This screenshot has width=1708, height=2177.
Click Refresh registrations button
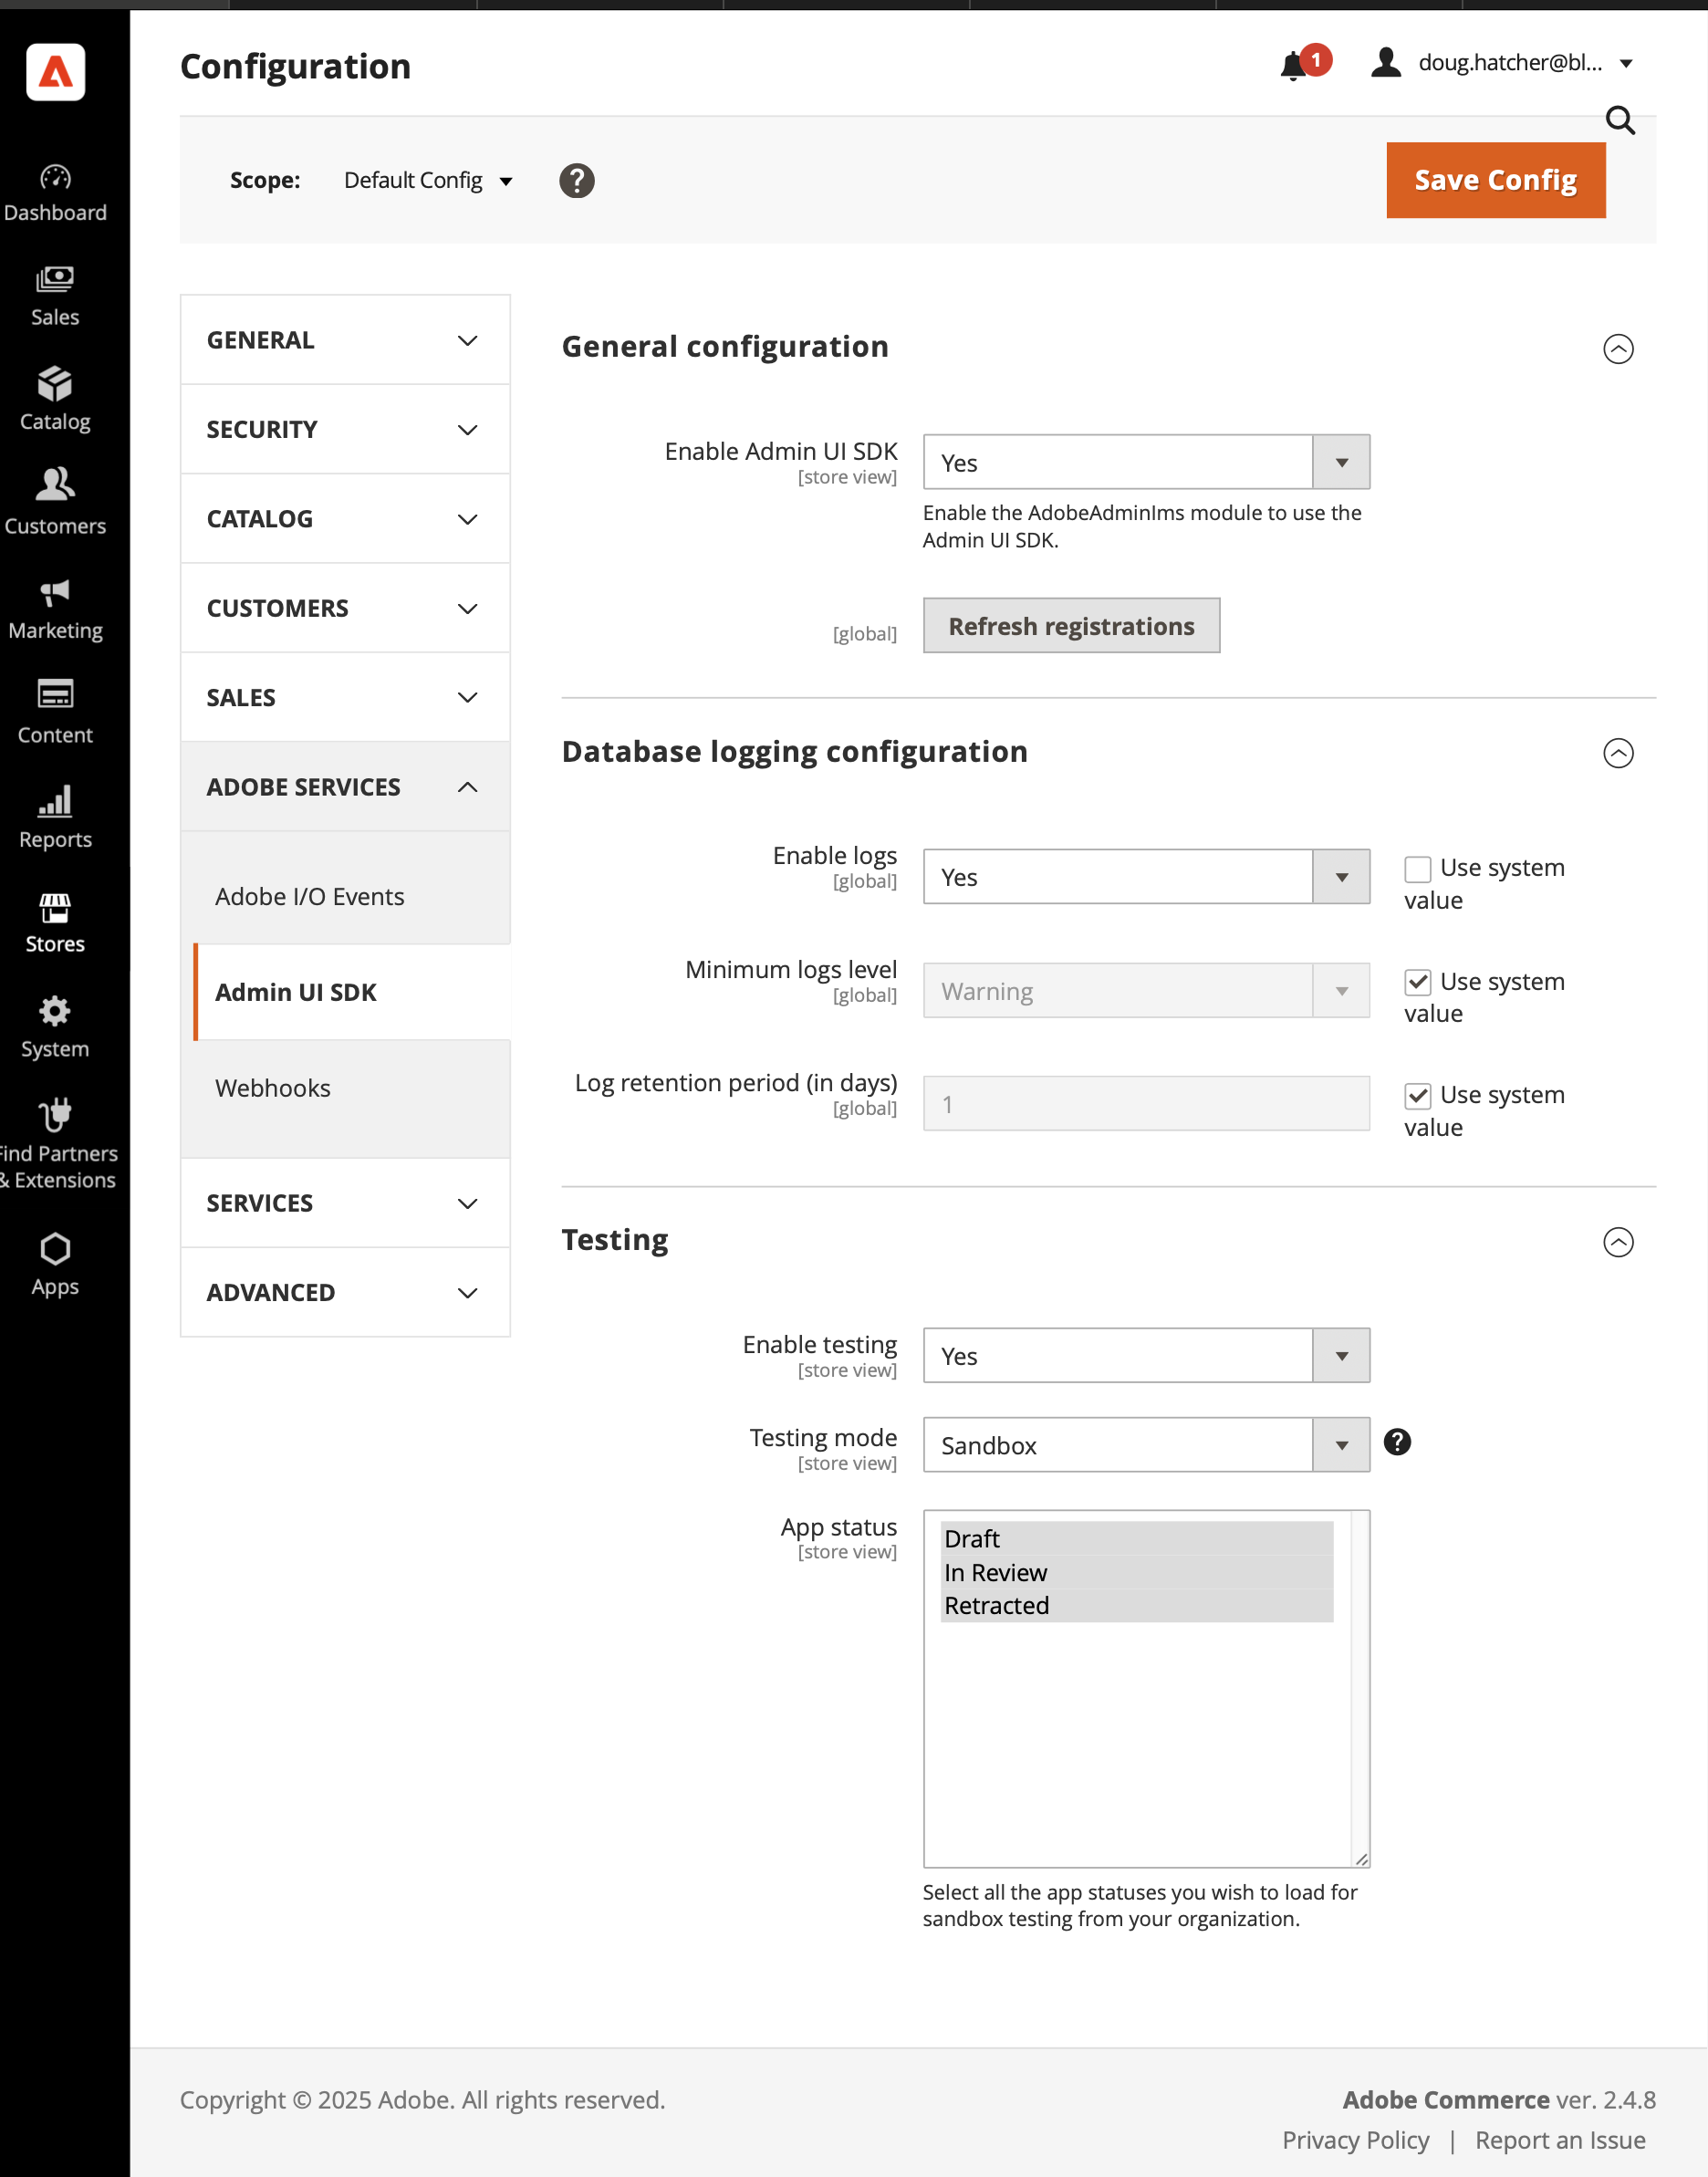(x=1071, y=626)
